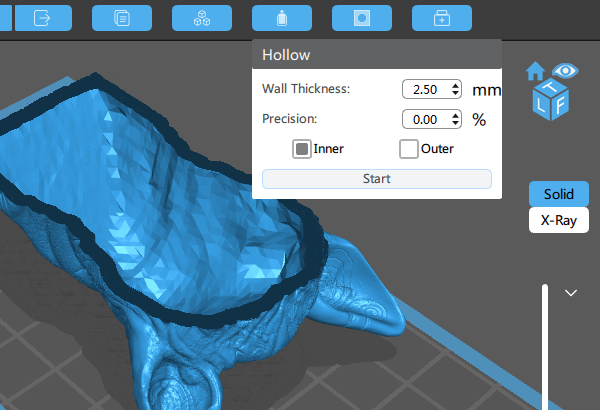Increase Wall Thickness with up arrow
The width and height of the screenshot is (600, 410).
455,85
